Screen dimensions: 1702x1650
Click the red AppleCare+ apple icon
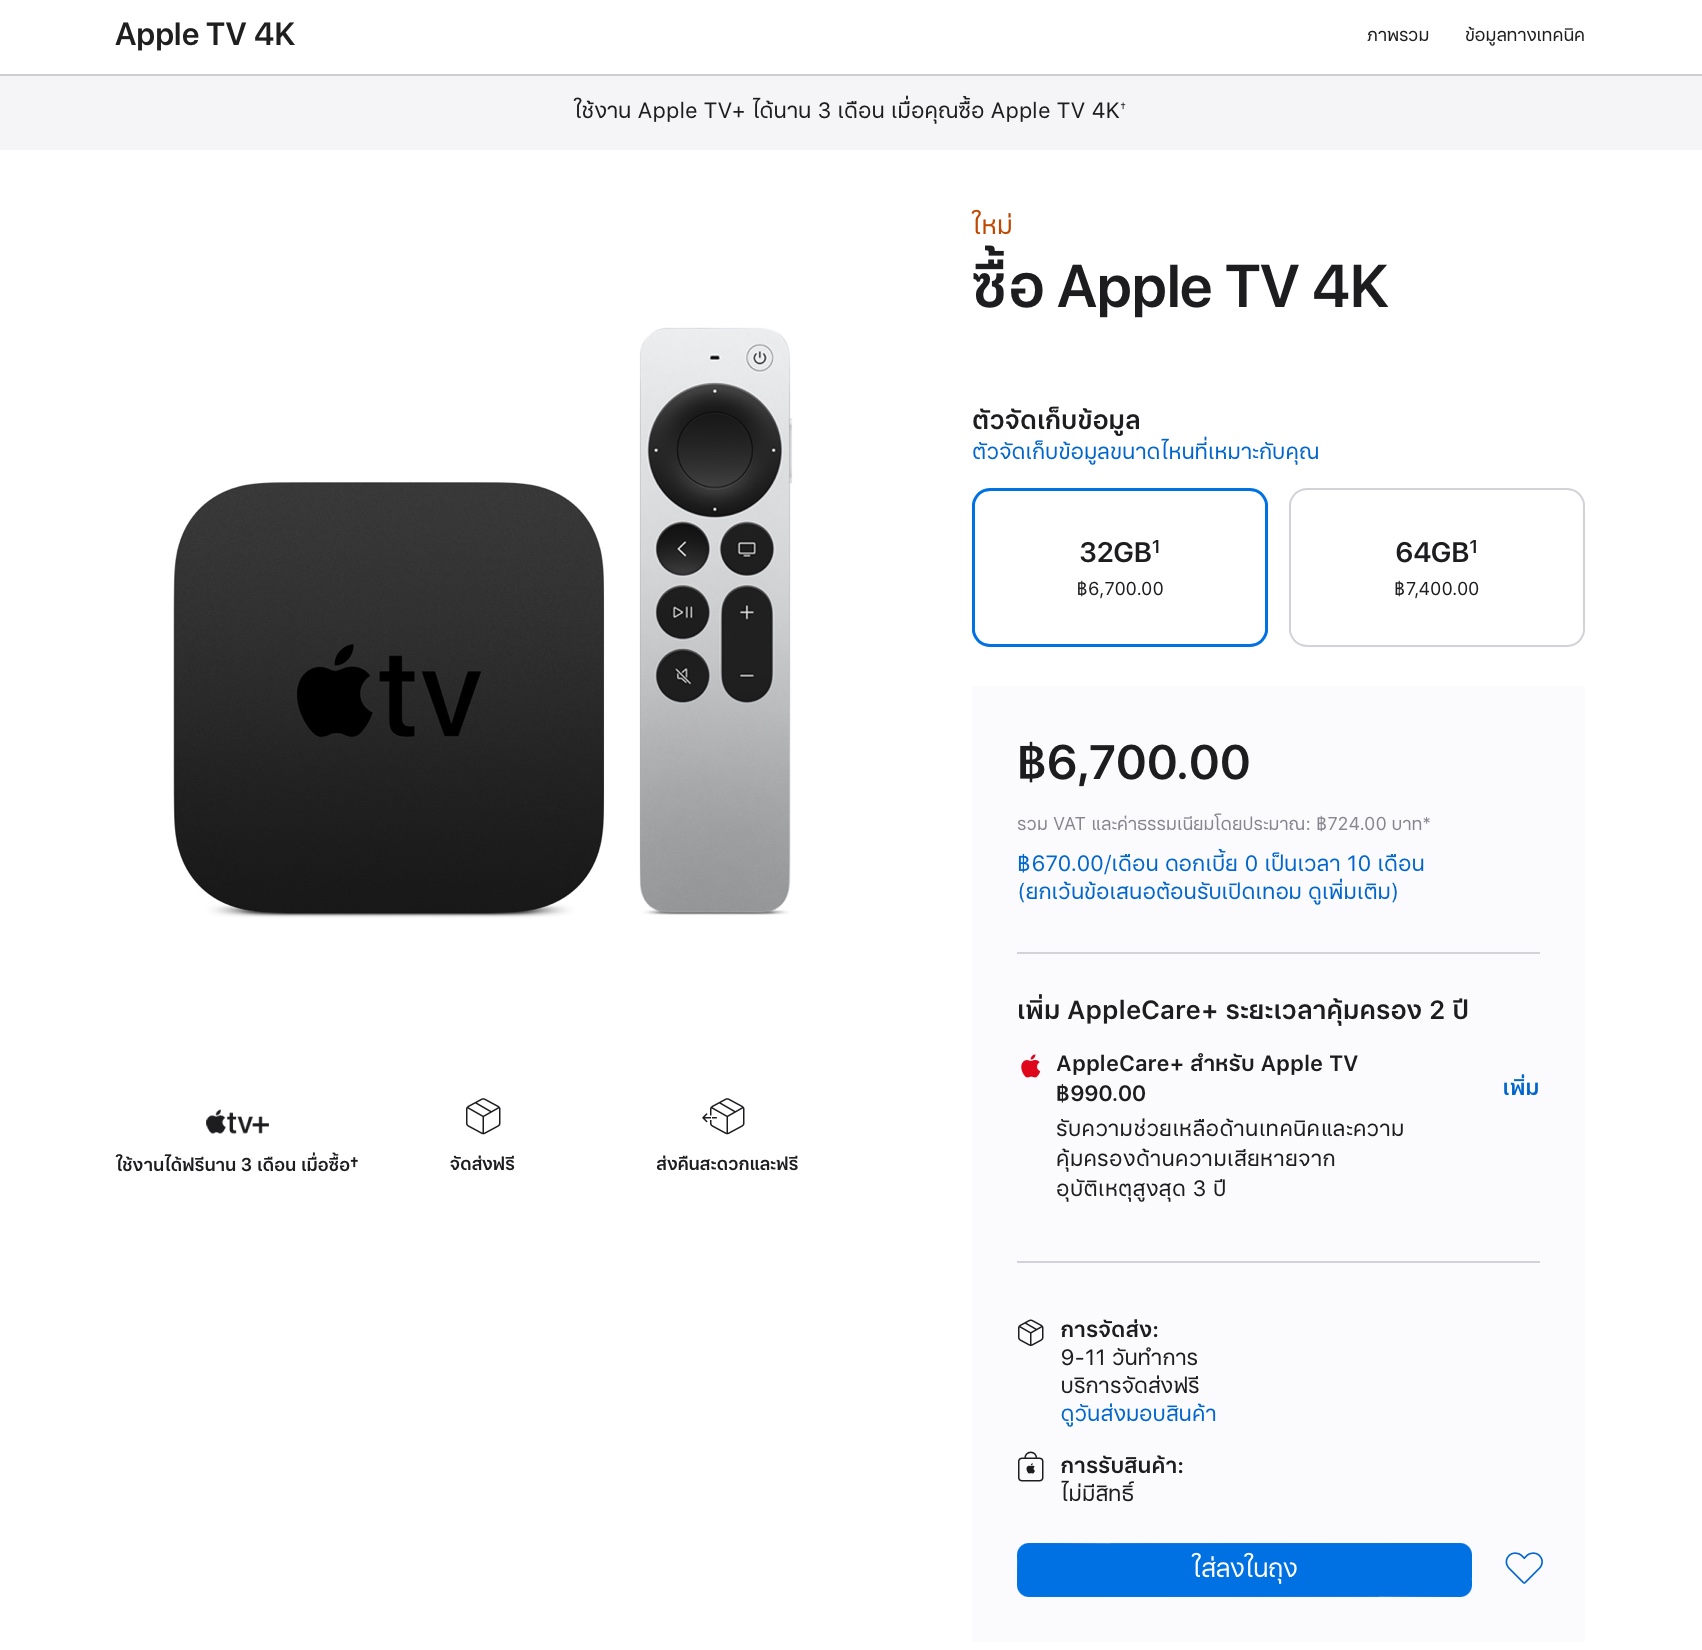(1031, 1065)
